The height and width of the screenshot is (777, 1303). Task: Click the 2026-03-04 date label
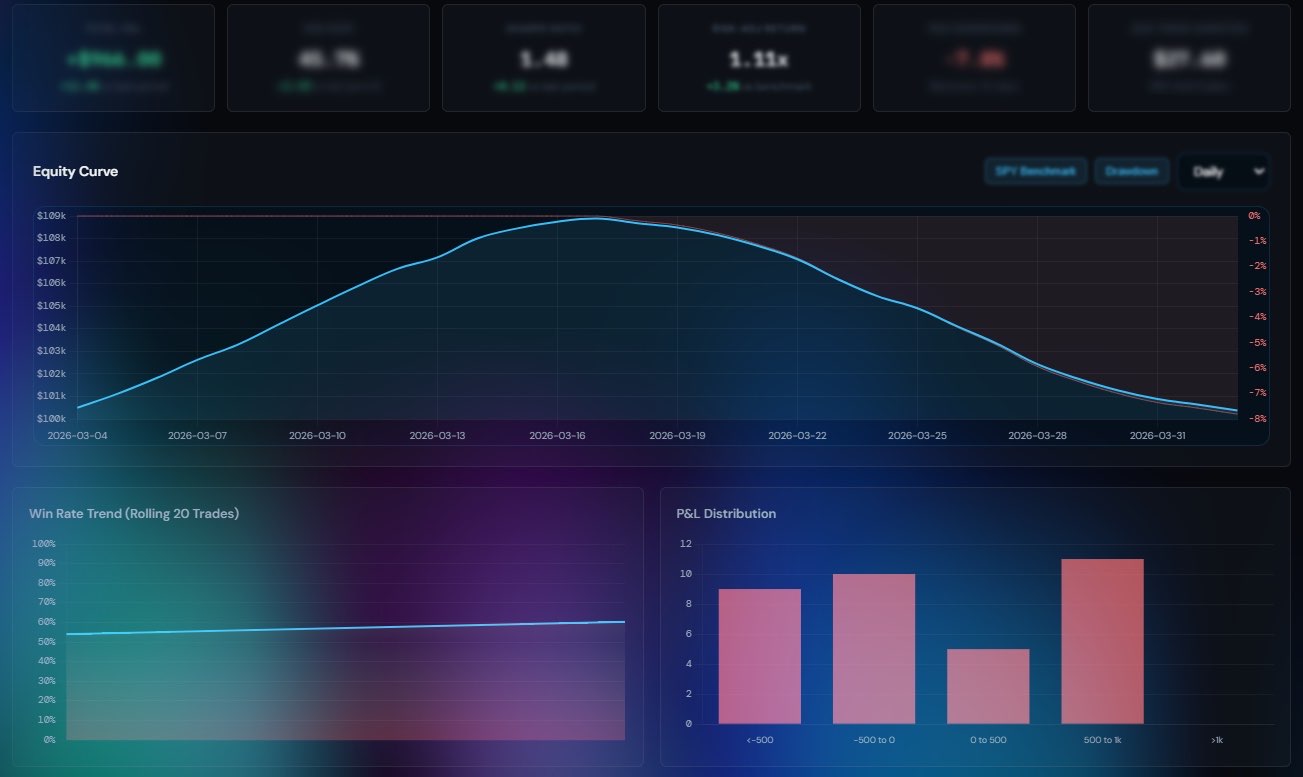tap(77, 435)
